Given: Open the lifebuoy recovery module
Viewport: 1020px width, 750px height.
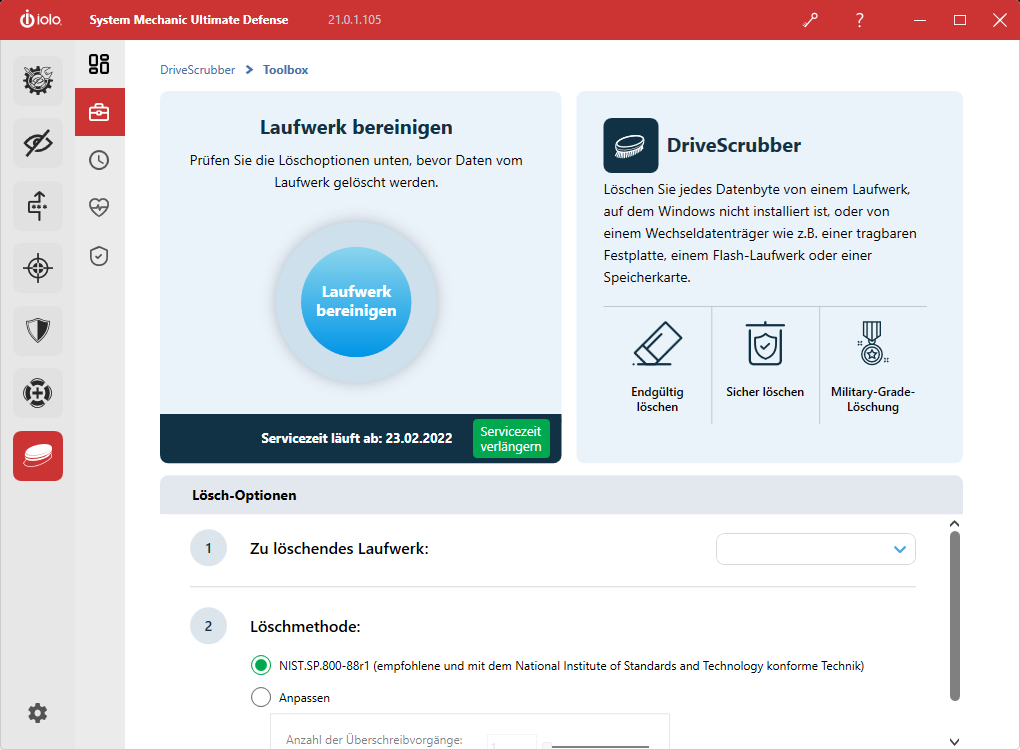Looking at the screenshot, I should point(38,393).
